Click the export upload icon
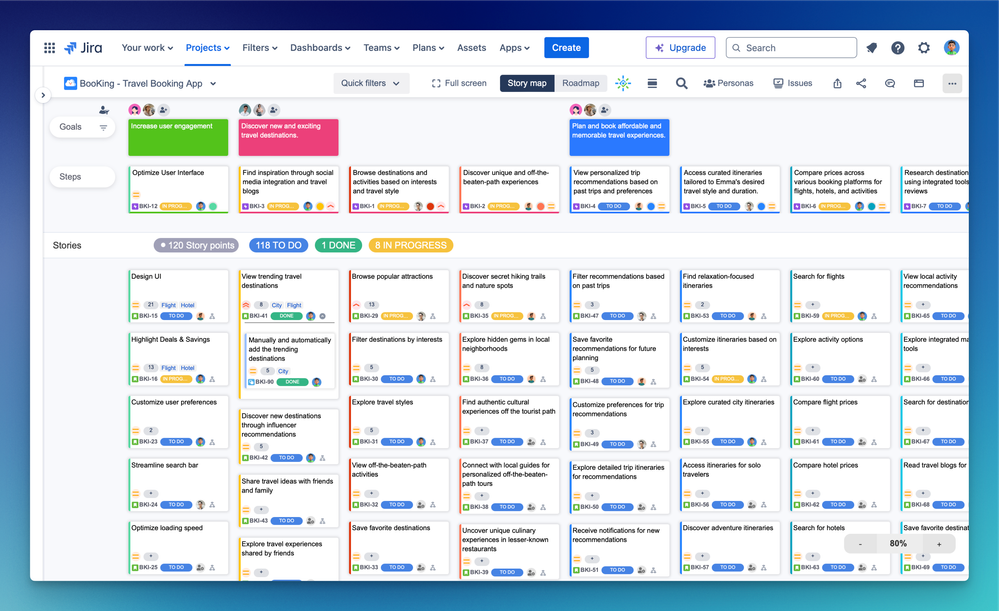 pyautogui.click(x=837, y=83)
